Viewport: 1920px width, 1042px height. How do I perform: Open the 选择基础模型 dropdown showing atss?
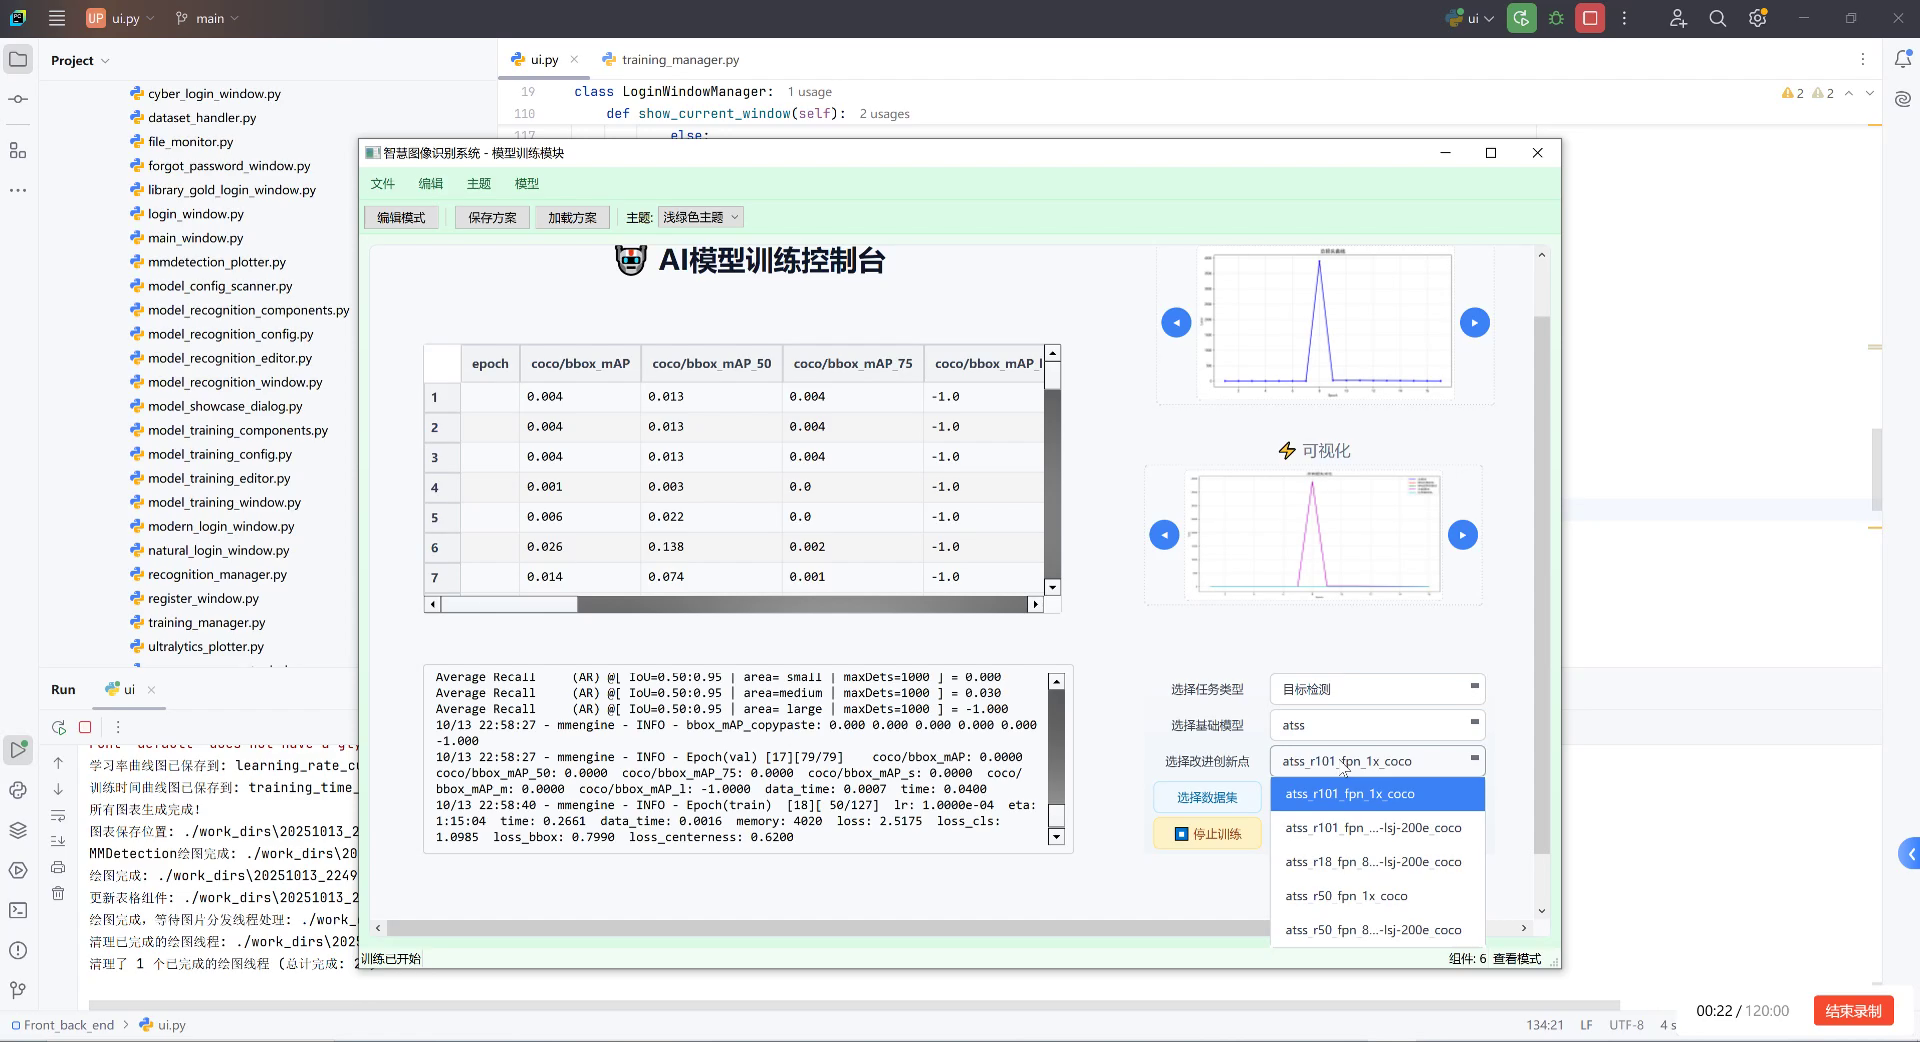pyautogui.click(x=1377, y=725)
